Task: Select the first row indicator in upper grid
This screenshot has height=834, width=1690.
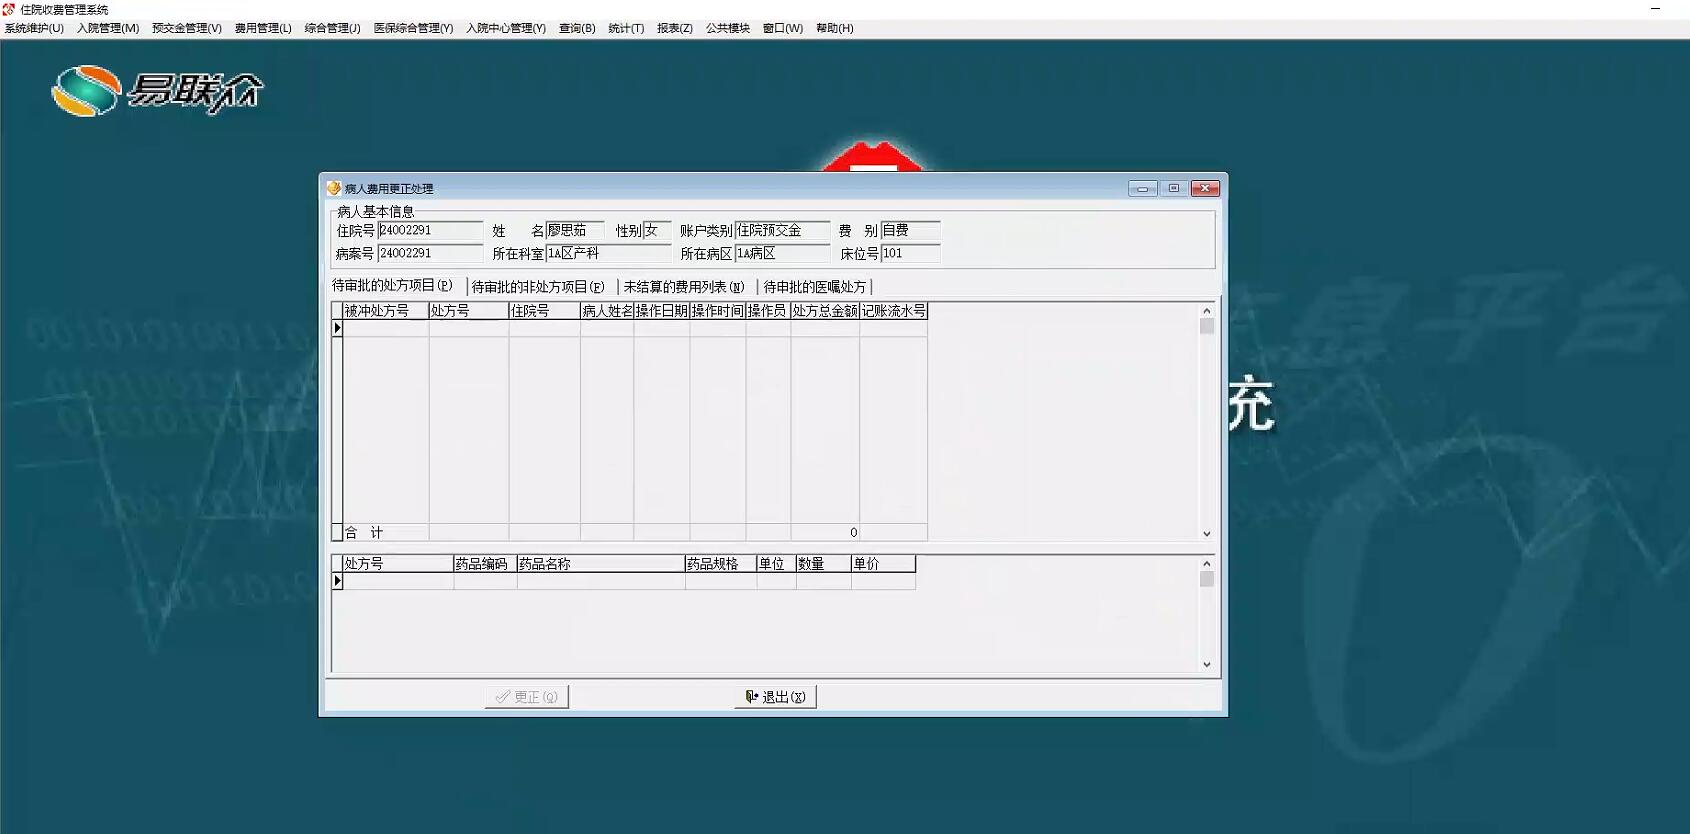Action: [x=337, y=328]
